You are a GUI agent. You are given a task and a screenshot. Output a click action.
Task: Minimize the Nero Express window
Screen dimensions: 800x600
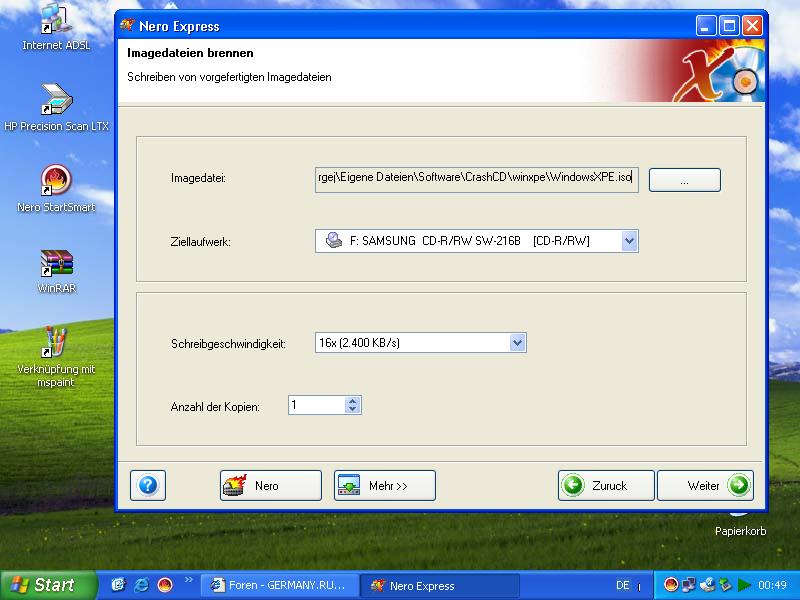click(x=706, y=26)
